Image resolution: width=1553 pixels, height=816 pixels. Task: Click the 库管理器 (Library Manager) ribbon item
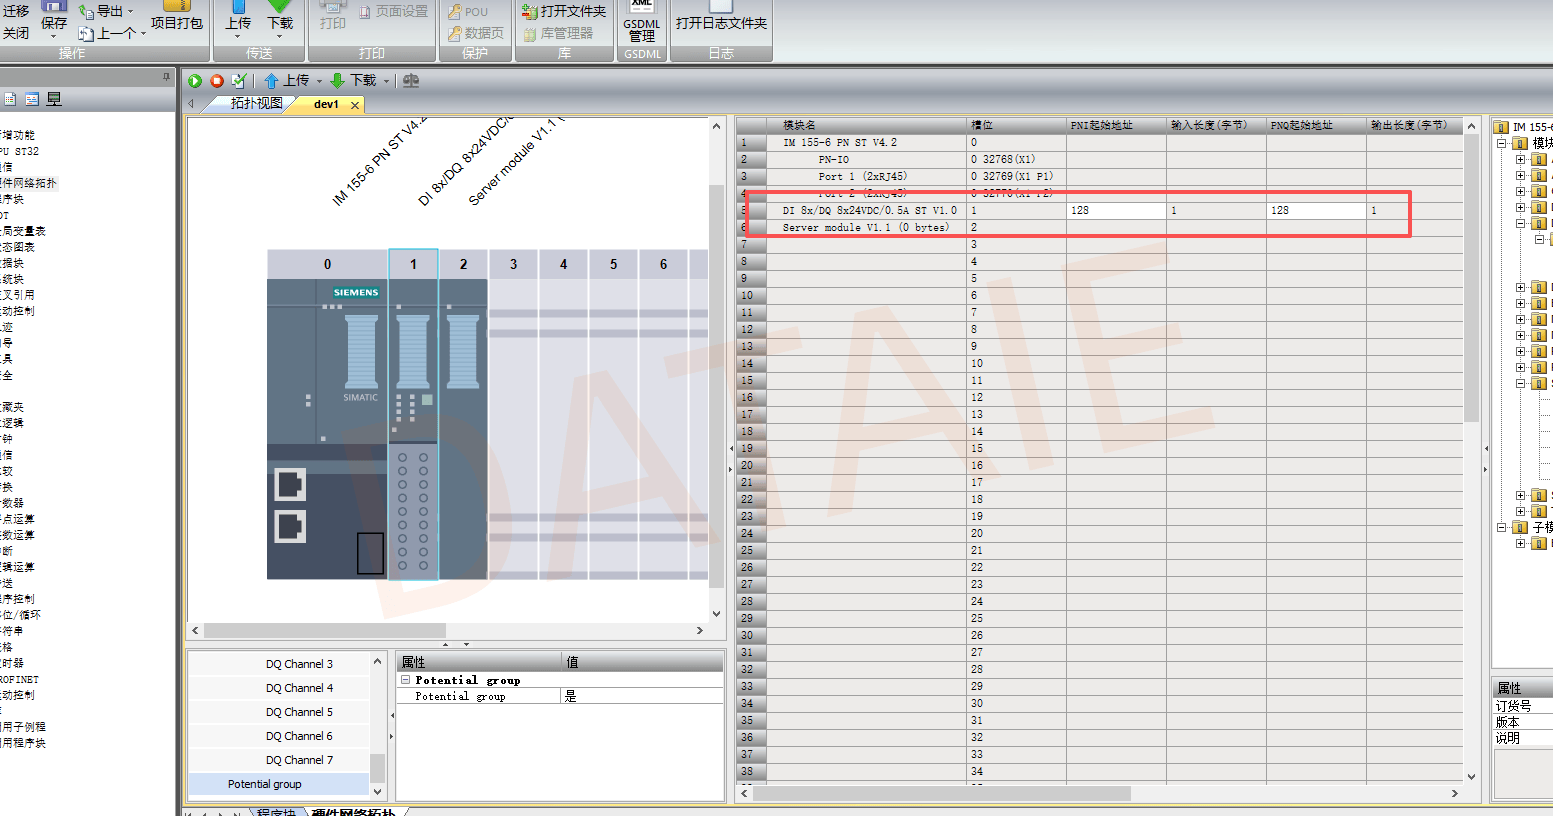click(558, 33)
